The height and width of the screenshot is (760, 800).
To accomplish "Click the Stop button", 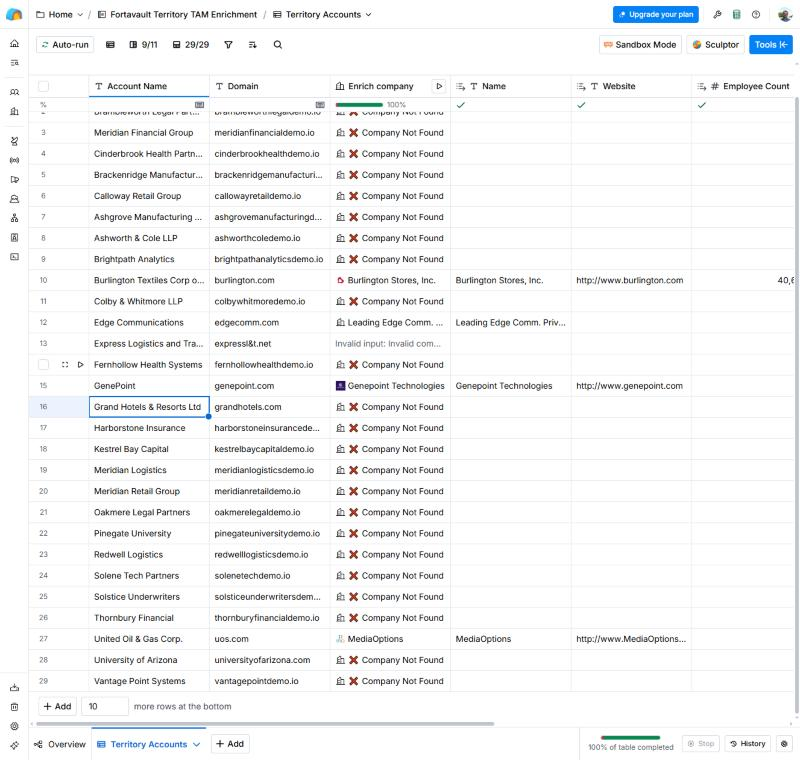I will point(701,744).
